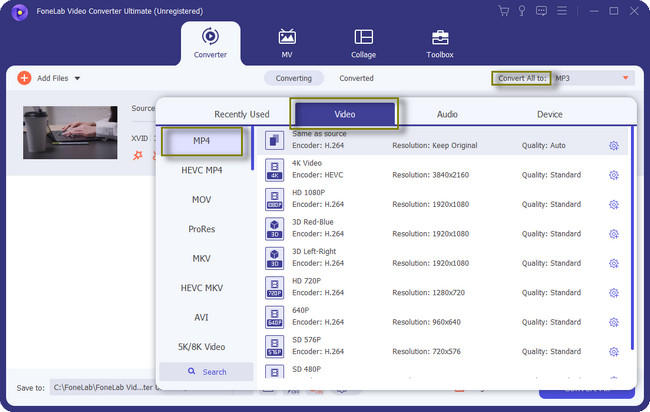Open the Convert All to MP3 dropdown
Screen dimensions: 650x412
click(x=593, y=78)
